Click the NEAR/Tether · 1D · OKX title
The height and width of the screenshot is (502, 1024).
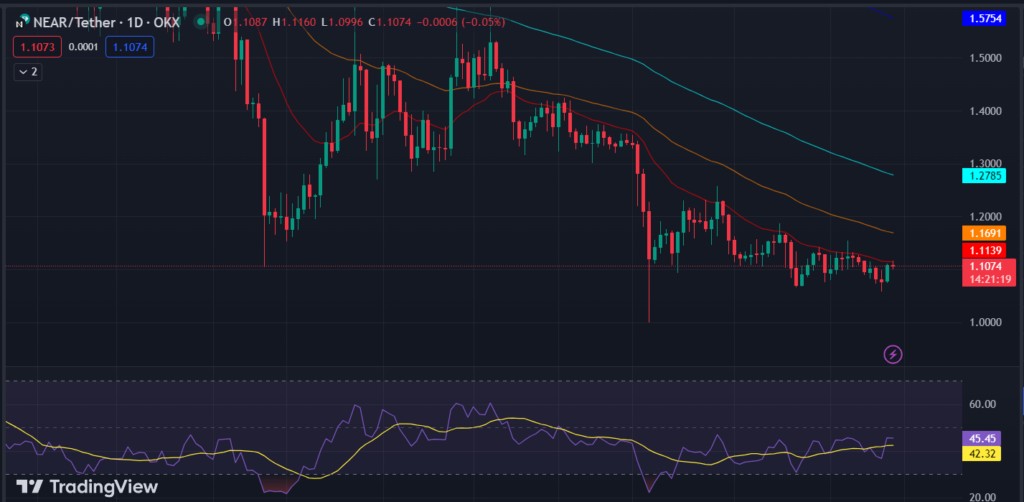105,22
